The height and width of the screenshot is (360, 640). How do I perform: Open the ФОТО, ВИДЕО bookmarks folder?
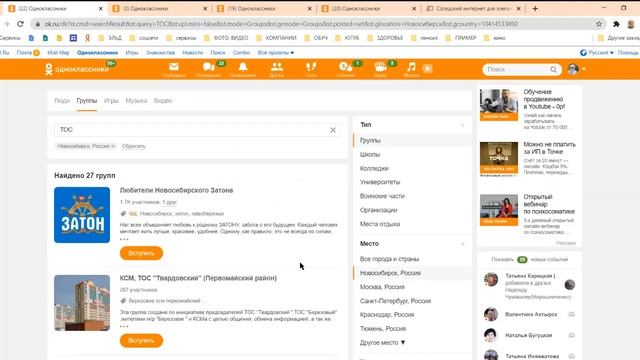coord(226,38)
